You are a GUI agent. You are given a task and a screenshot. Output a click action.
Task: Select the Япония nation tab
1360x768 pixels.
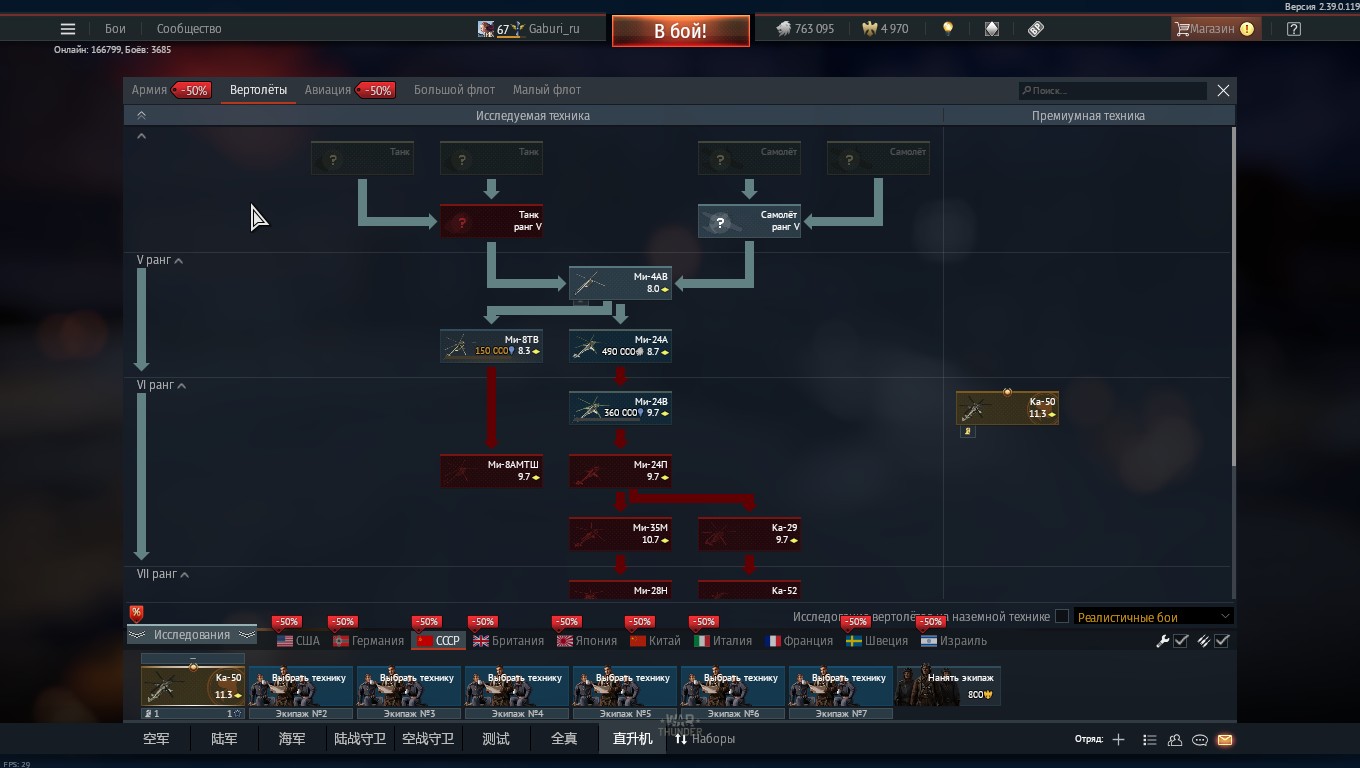[x=588, y=641]
